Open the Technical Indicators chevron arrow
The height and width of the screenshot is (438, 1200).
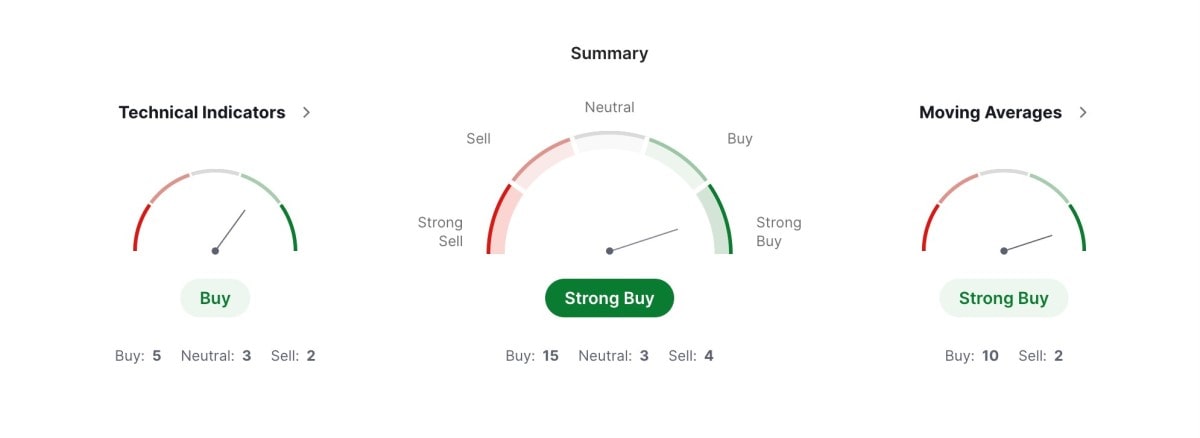coord(307,113)
